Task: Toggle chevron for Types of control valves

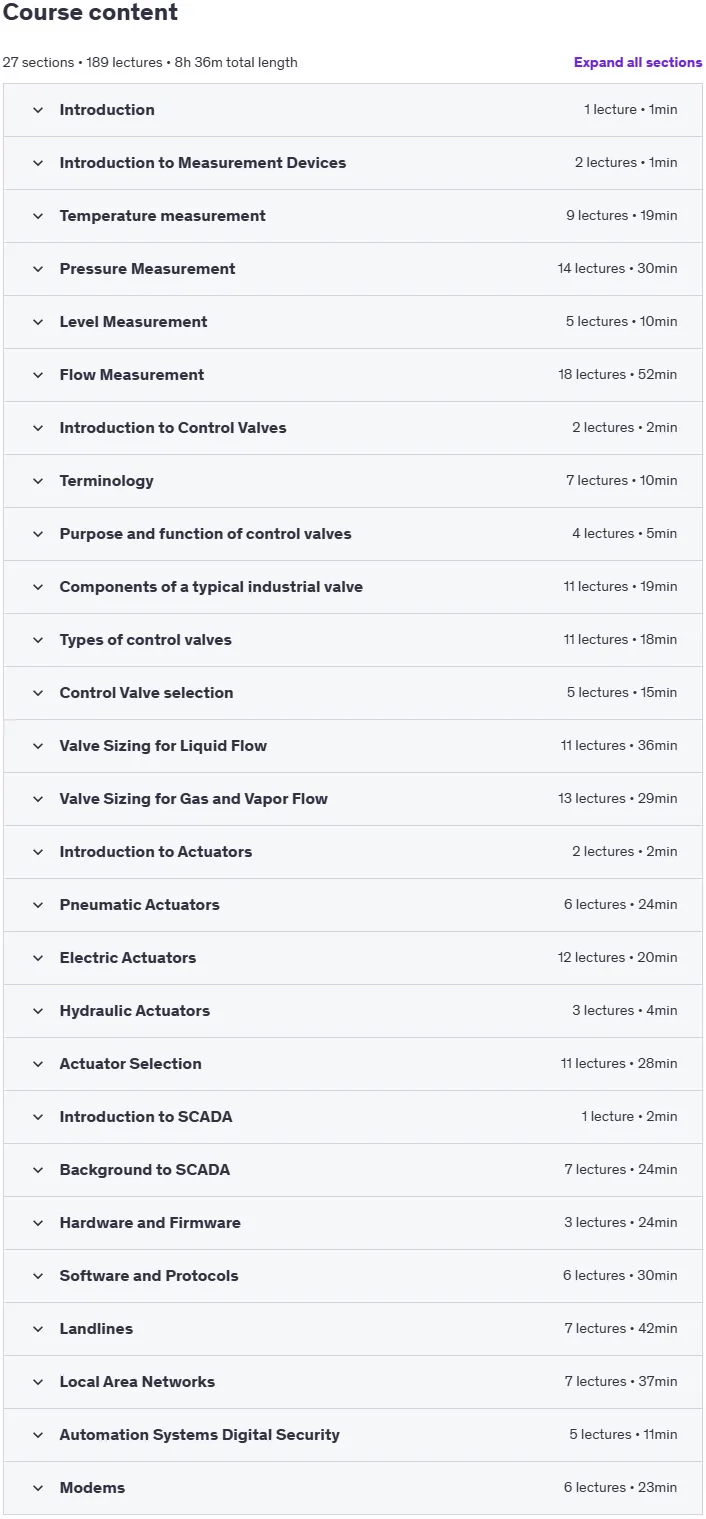Action: coord(38,640)
